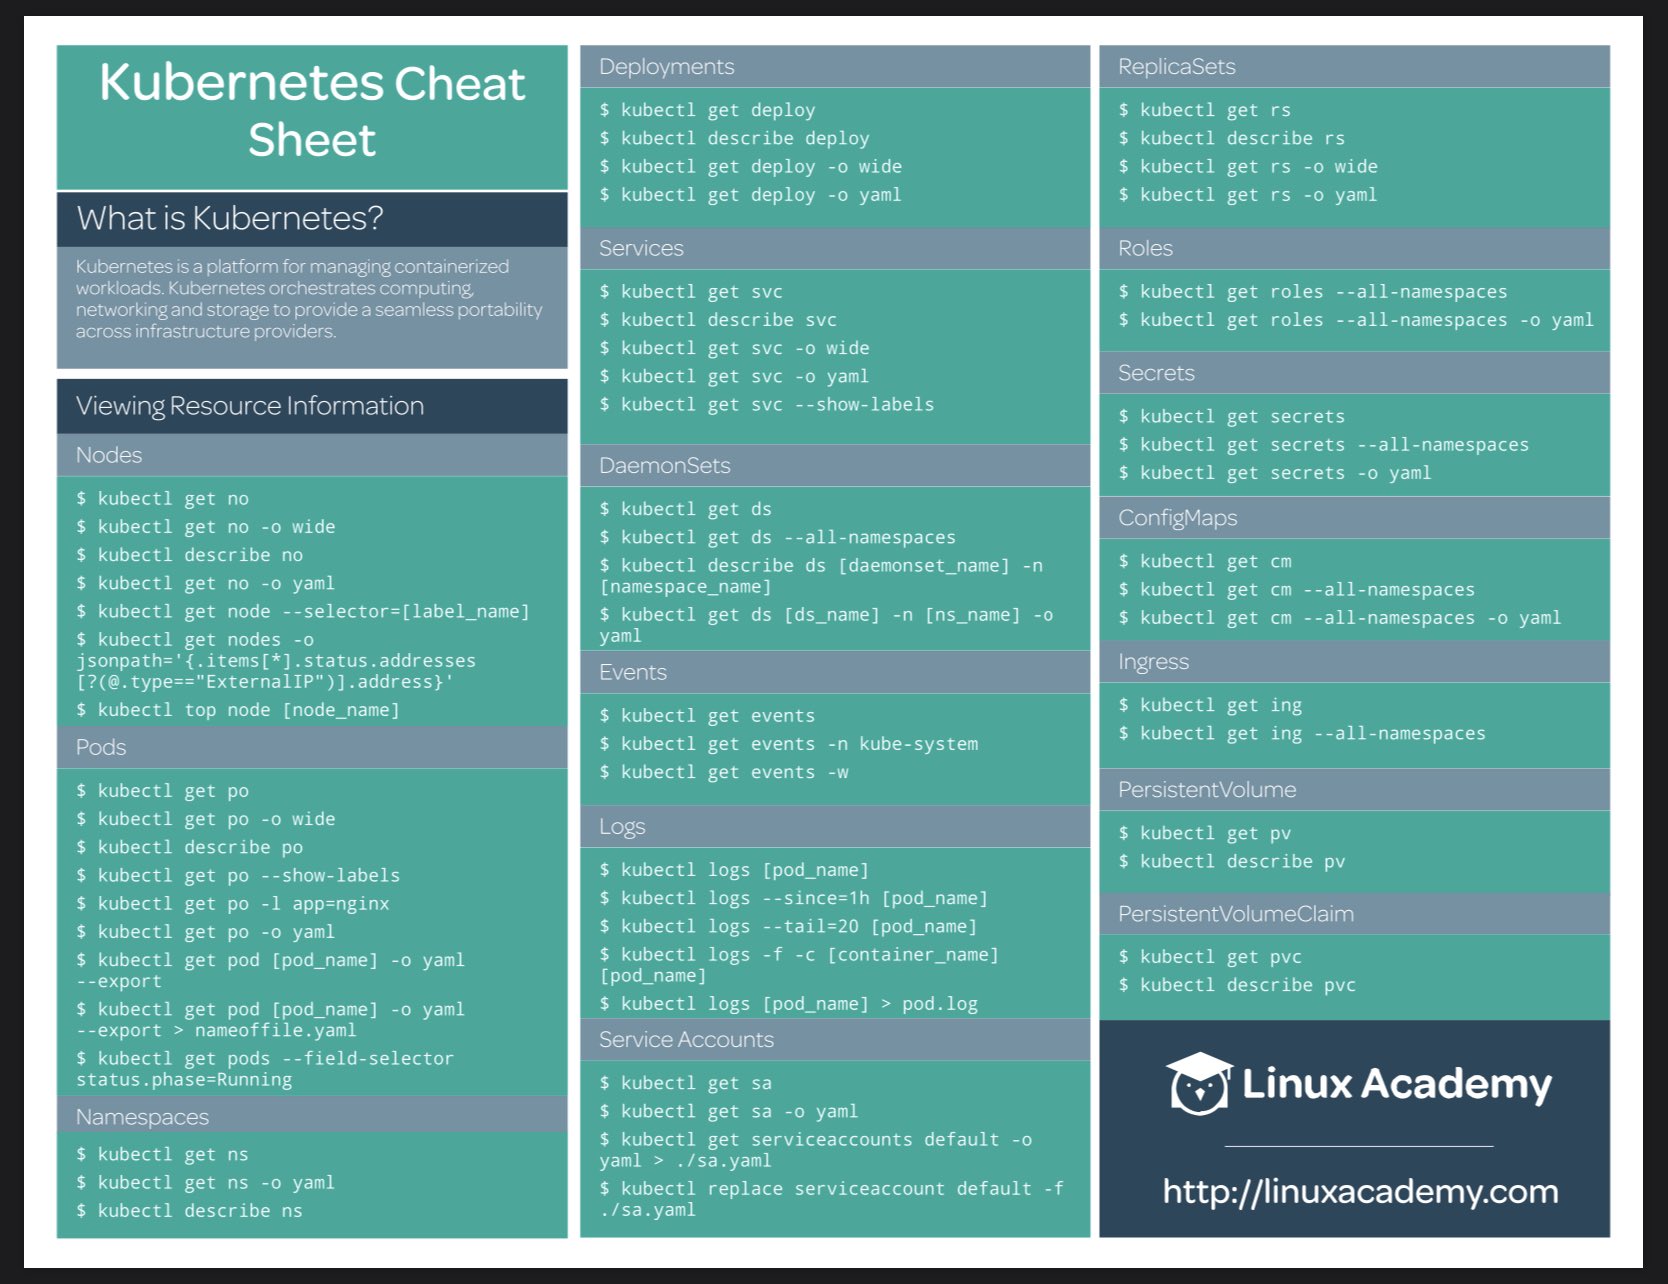Click 'kubectl describe pvc' command
This screenshot has height=1284, width=1668.
point(1237,985)
